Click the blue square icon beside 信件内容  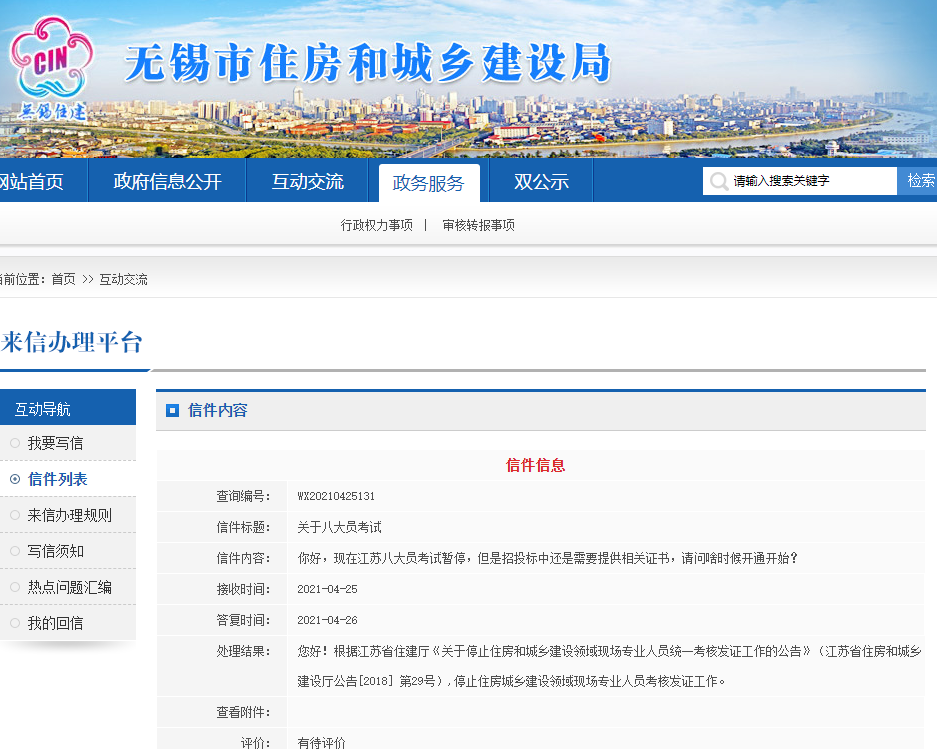coord(172,411)
